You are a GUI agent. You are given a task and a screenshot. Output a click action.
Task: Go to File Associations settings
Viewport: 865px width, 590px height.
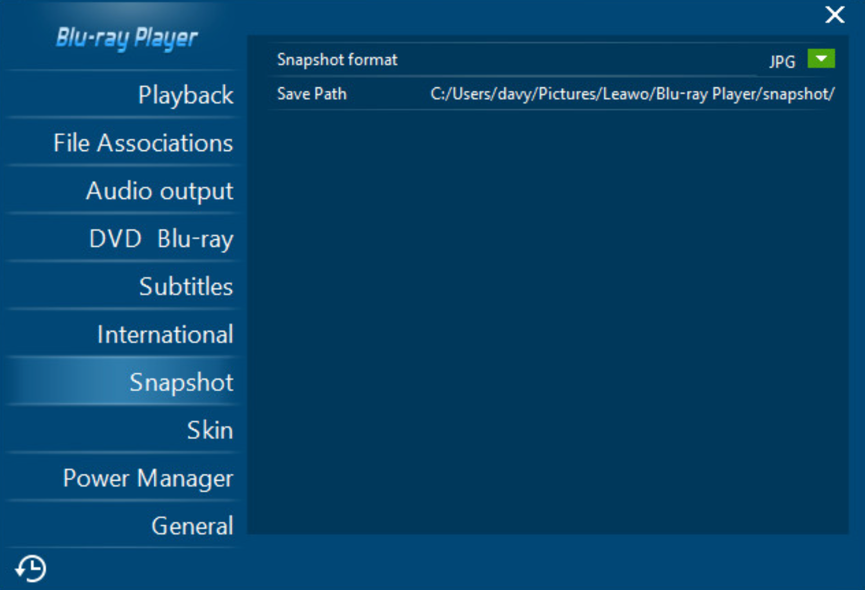tap(143, 143)
